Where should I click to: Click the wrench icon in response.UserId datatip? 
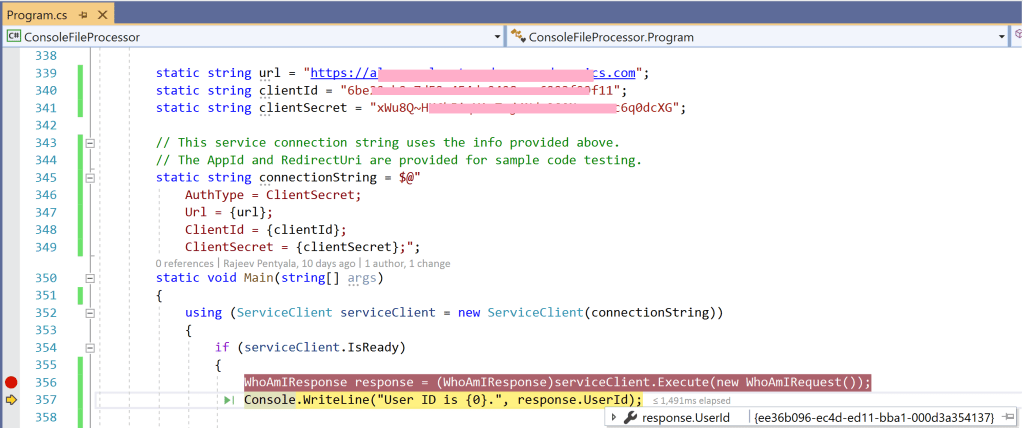[628, 417]
